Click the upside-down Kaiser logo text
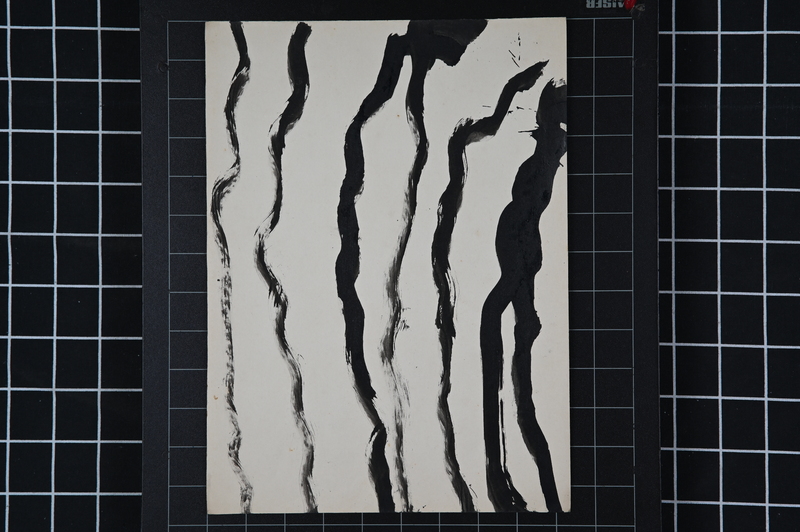The width and height of the screenshot is (800, 532). pyautogui.click(x=606, y=5)
